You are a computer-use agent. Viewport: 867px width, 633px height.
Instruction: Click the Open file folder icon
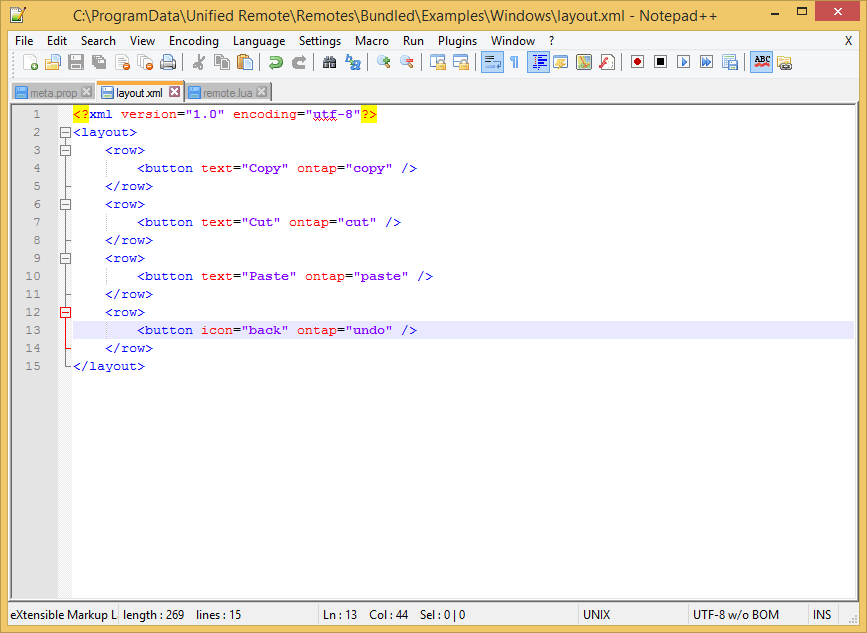click(53, 62)
